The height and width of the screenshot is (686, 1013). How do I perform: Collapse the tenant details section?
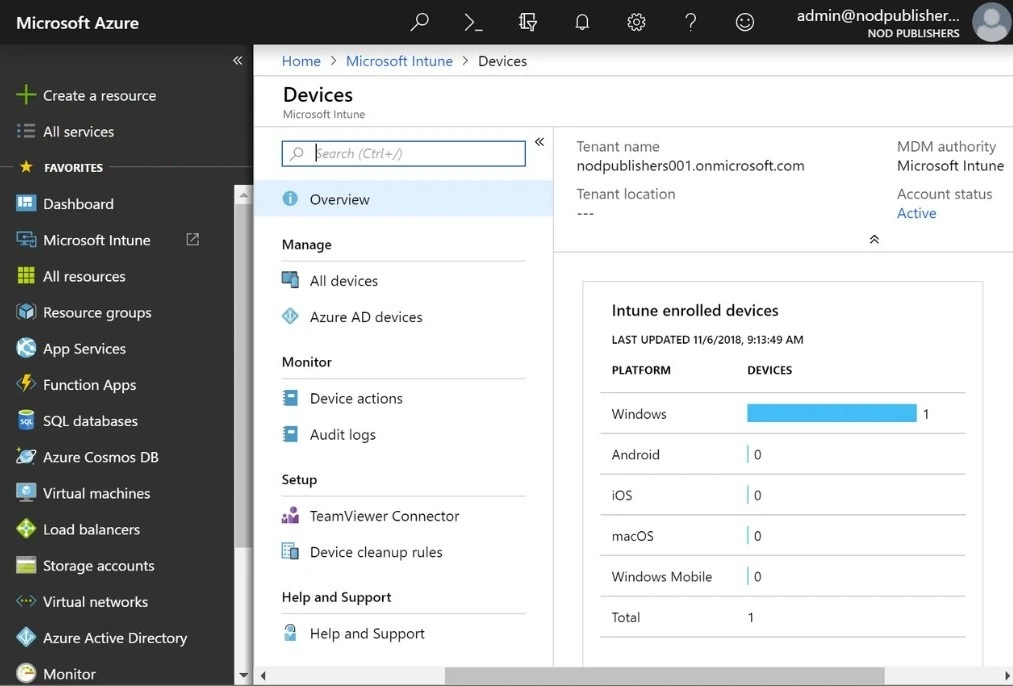[x=874, y=239]
